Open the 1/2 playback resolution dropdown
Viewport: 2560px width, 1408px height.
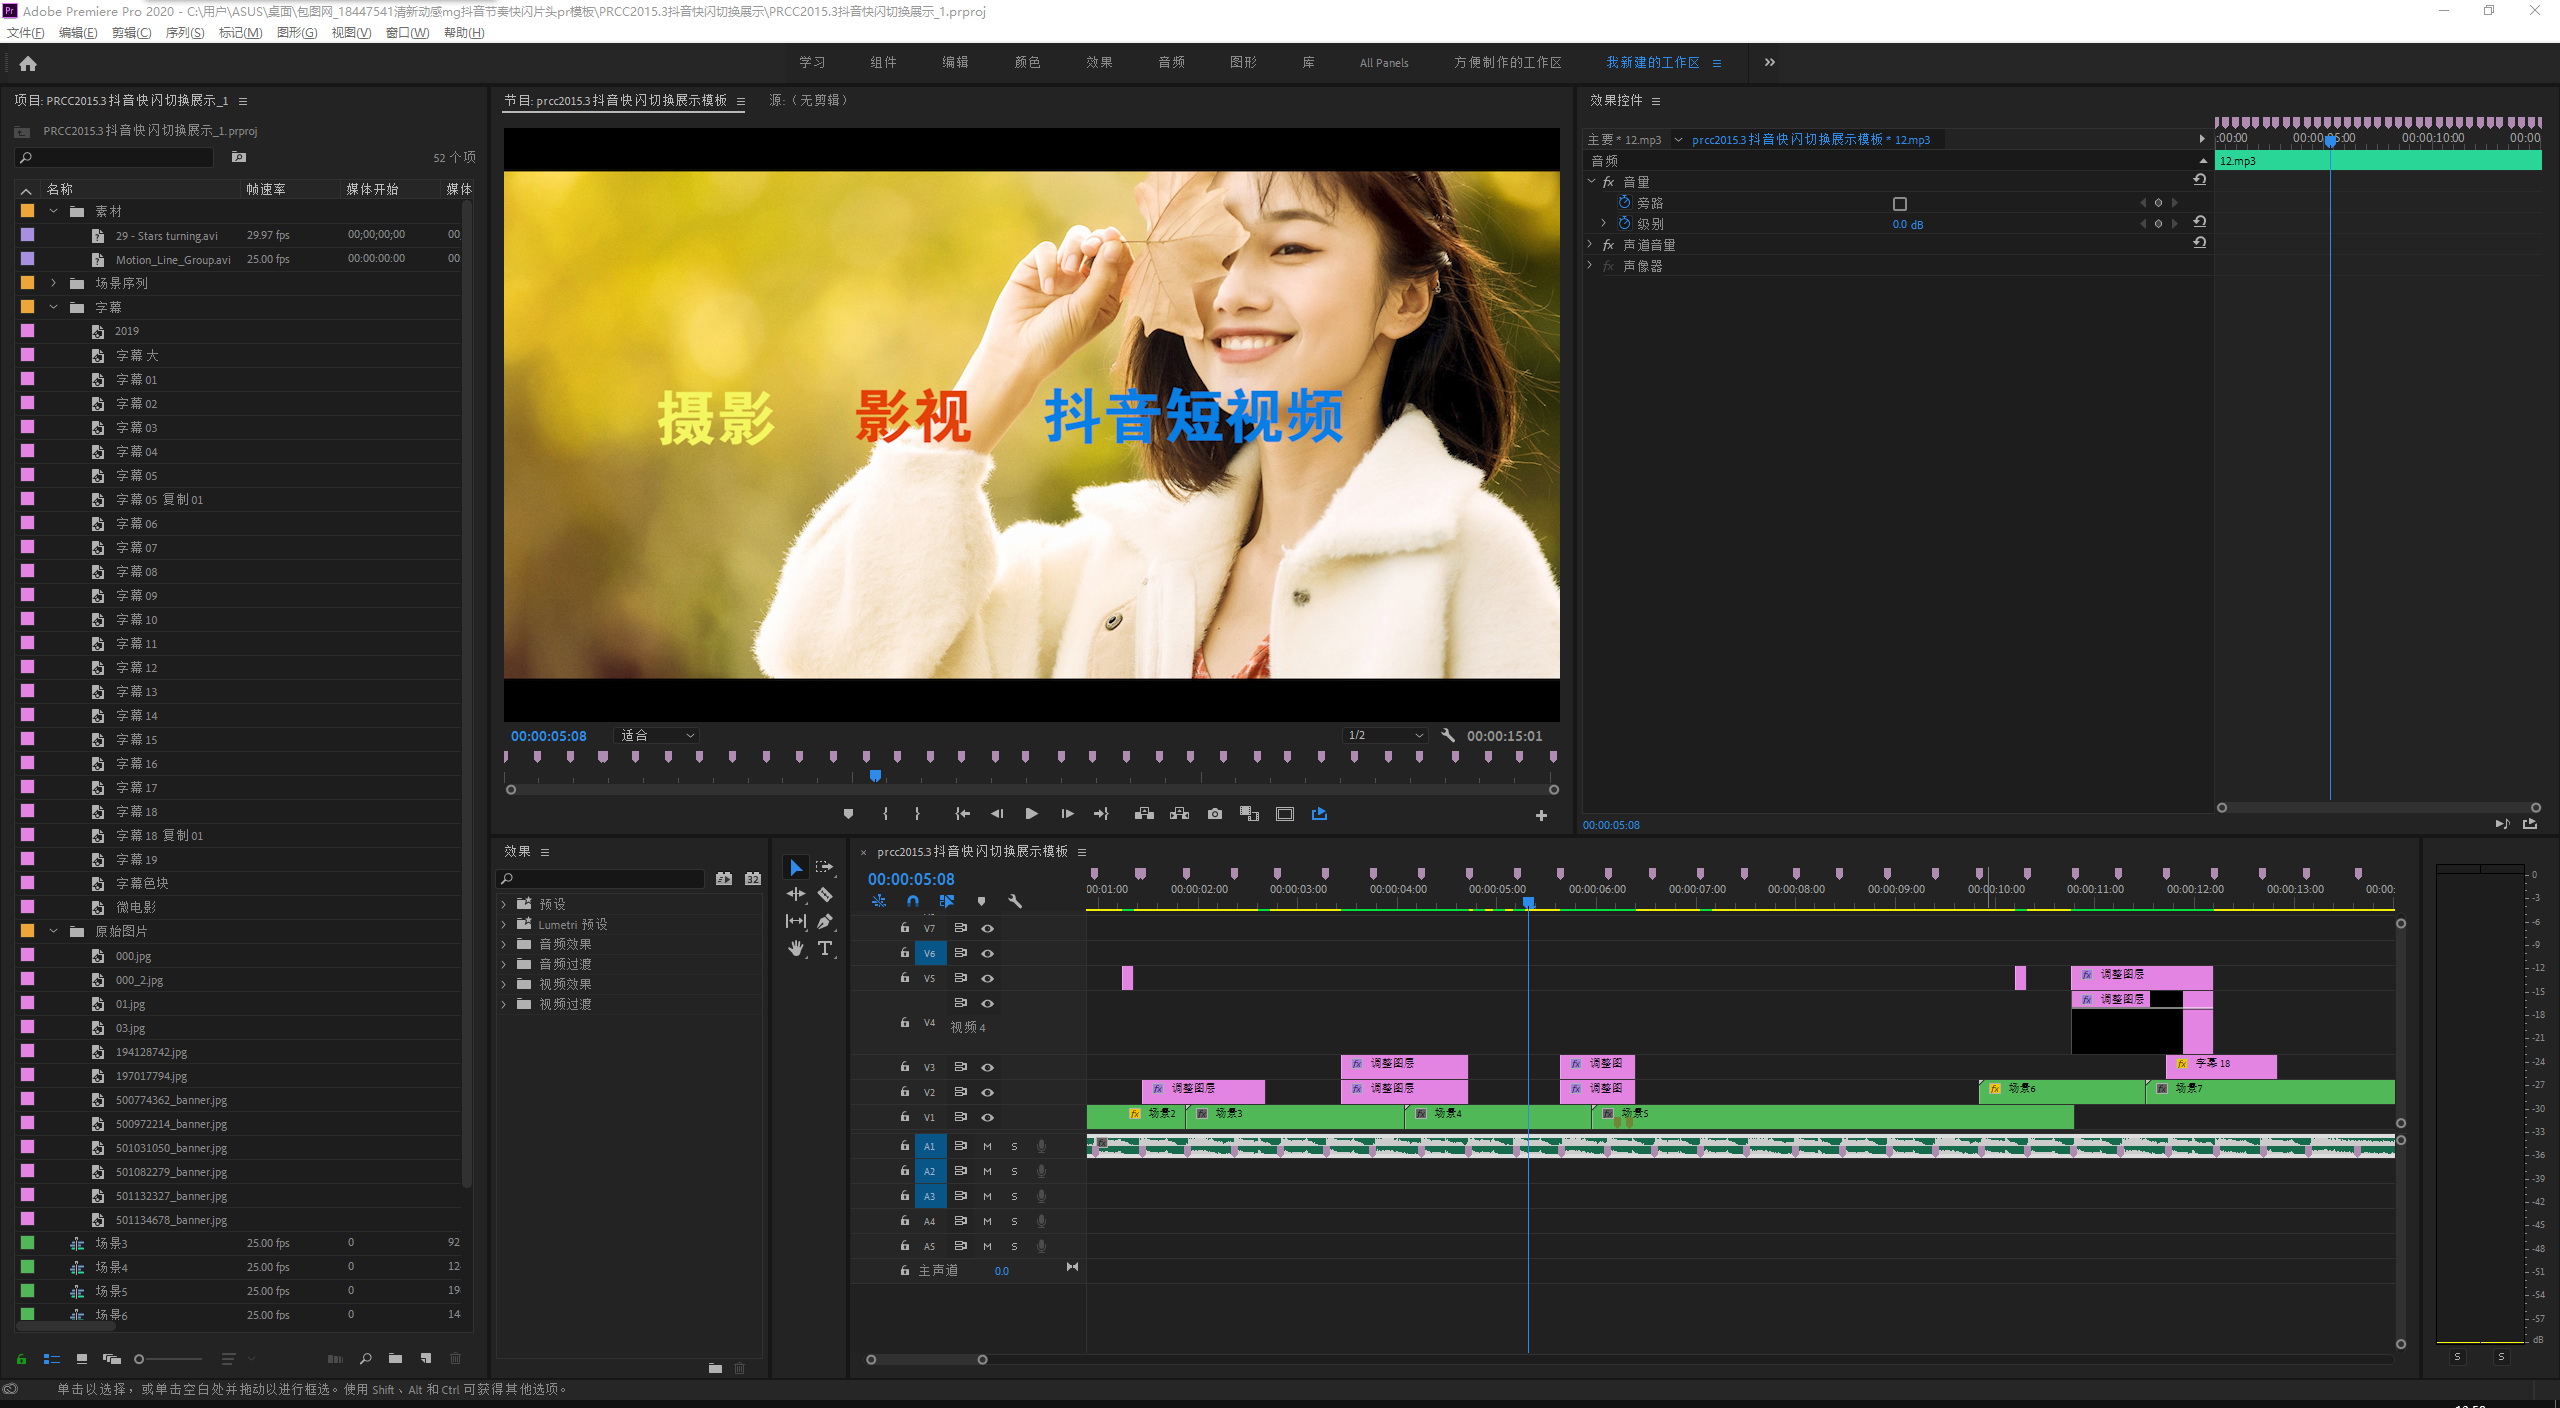pos(1384,735)
